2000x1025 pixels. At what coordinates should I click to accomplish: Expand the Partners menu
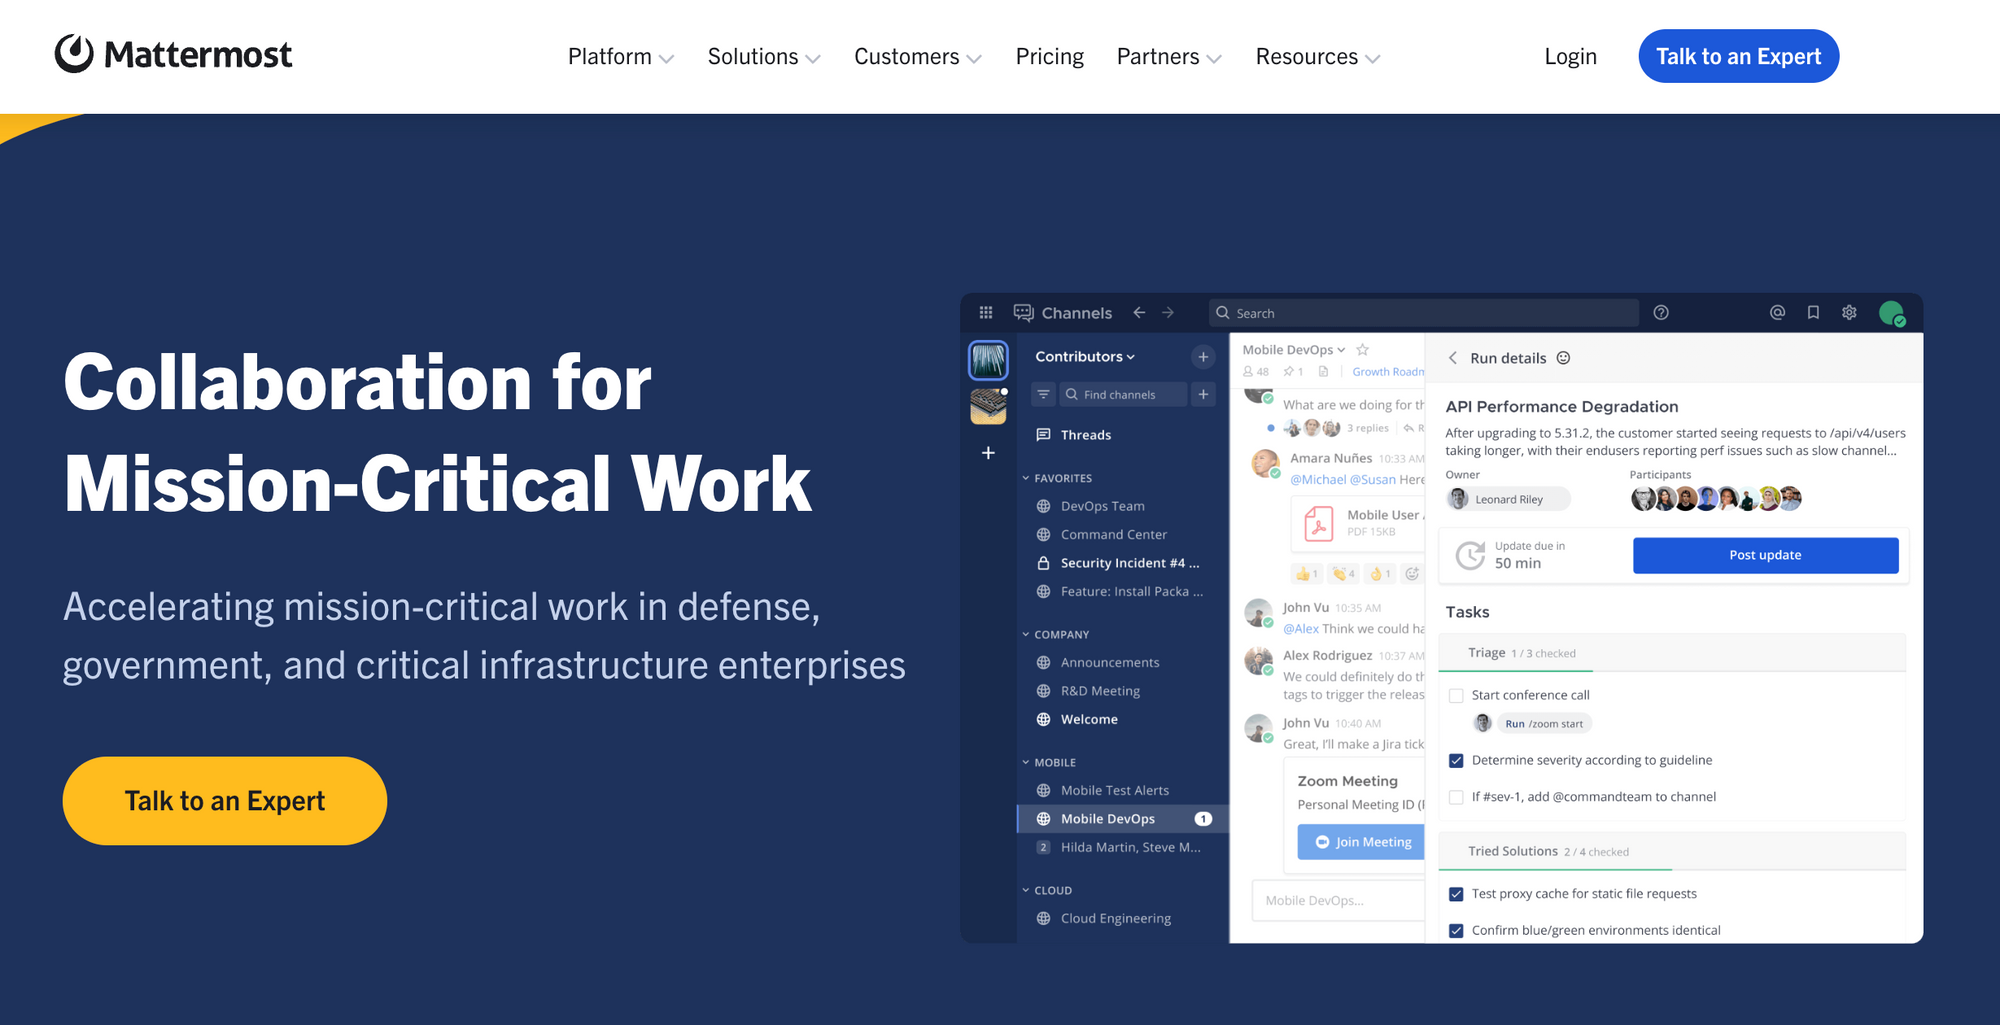coord(1169,57)
